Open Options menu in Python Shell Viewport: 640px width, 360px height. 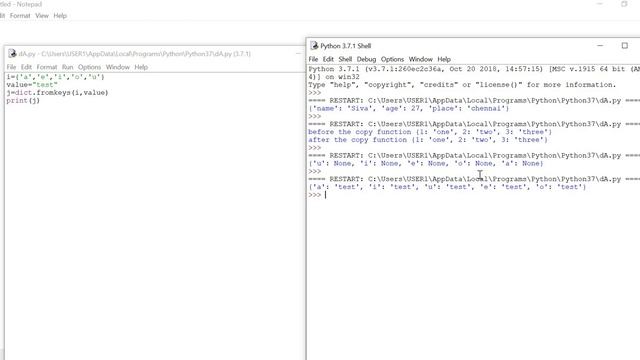[392, 59]
